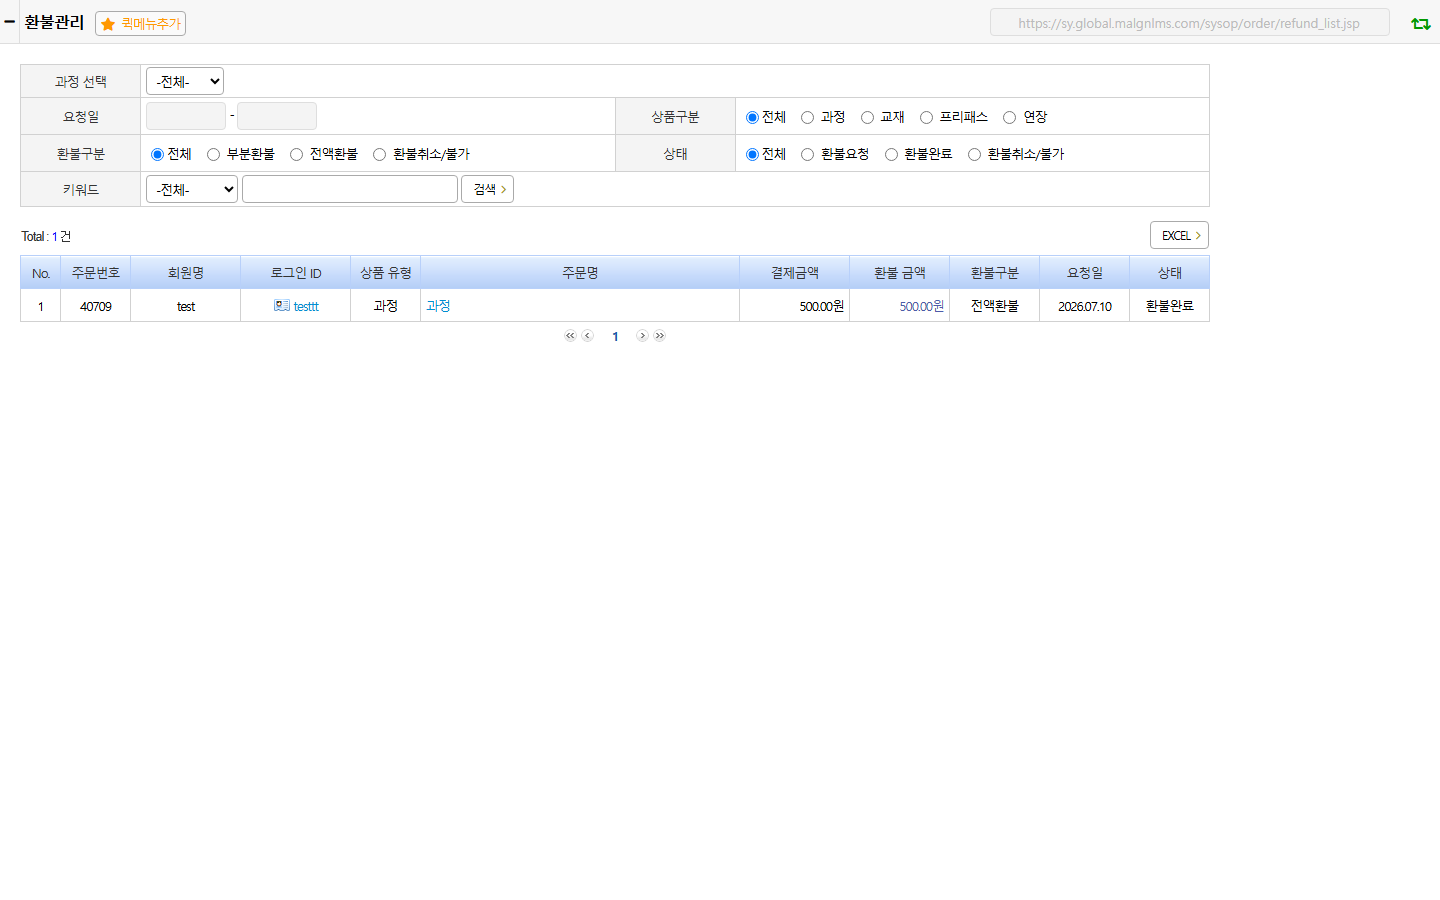Go to previous page arrow

588,336
